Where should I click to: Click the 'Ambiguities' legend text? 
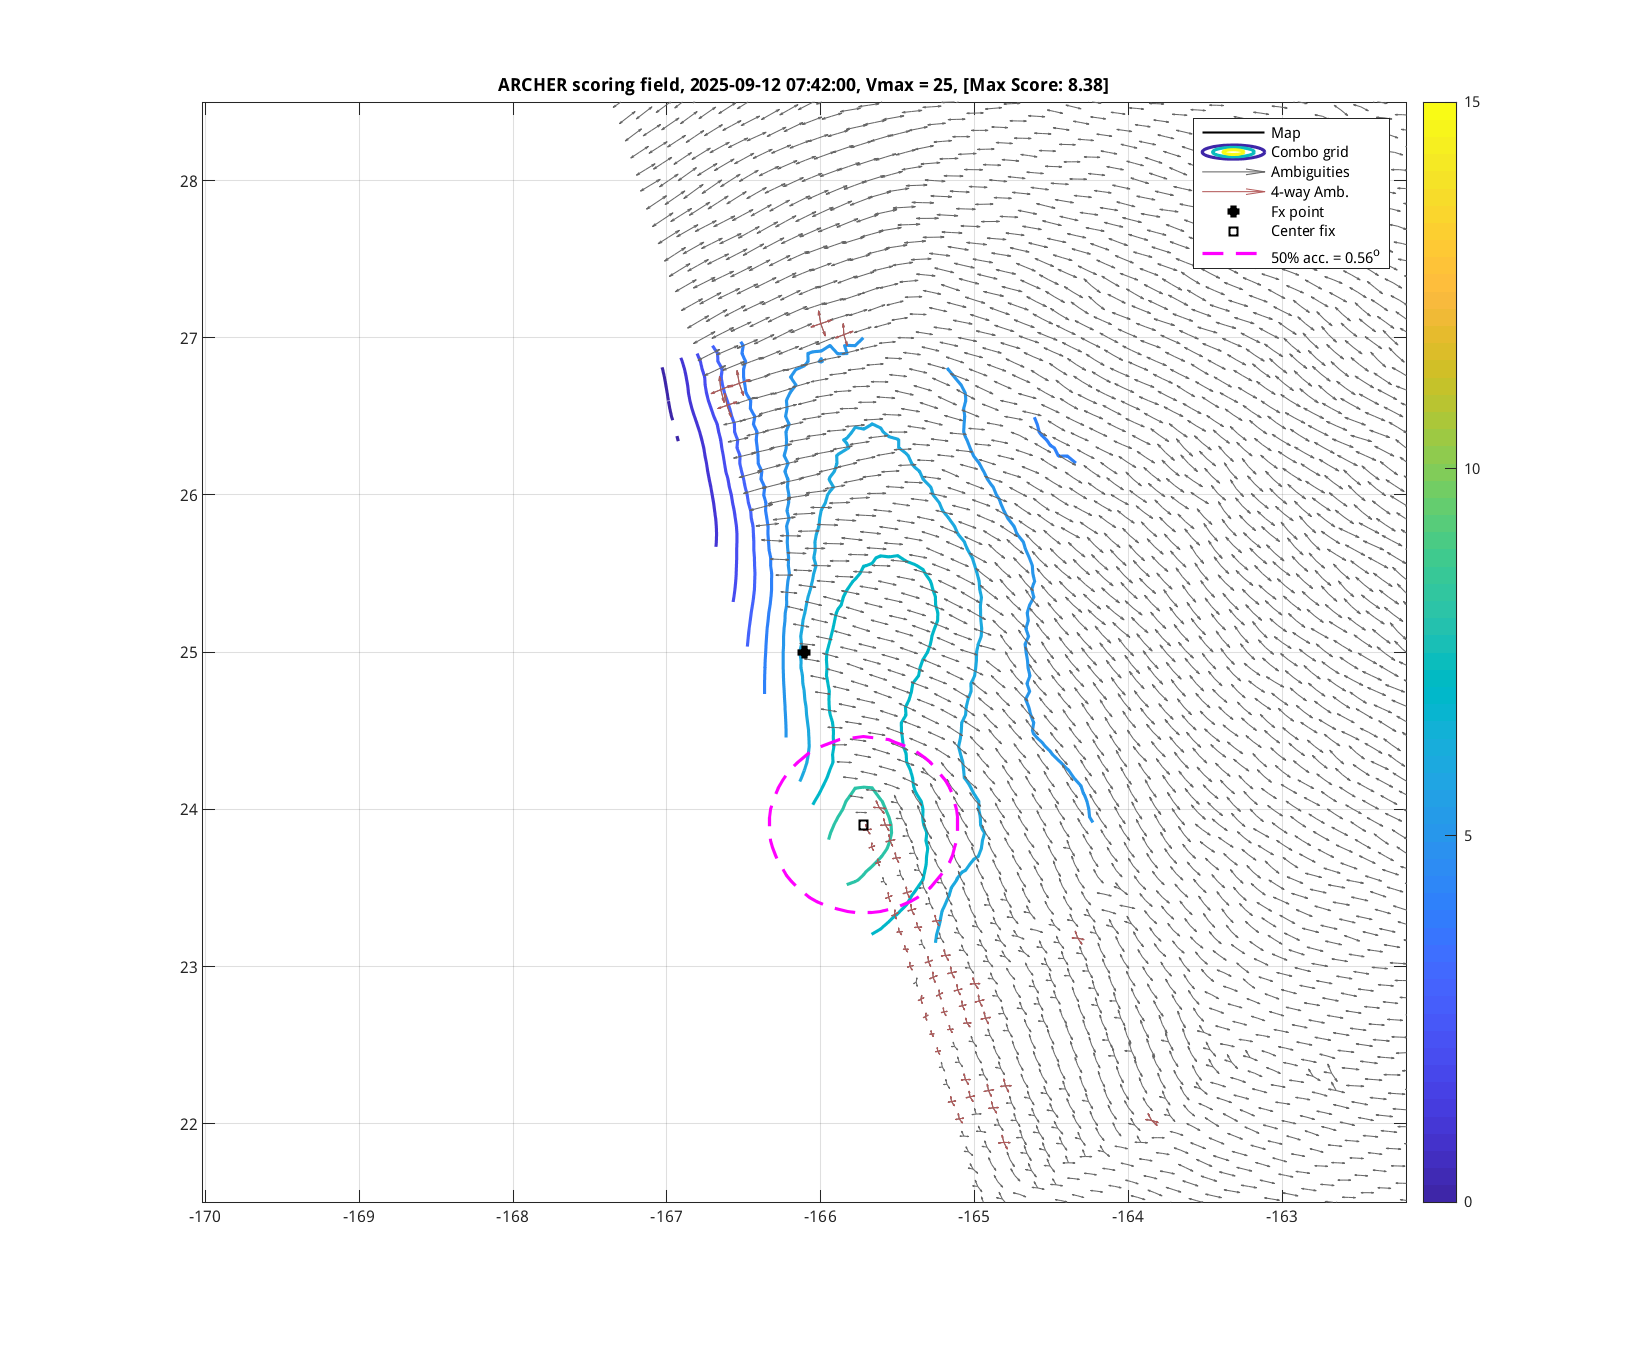(x=1310, y=172)
